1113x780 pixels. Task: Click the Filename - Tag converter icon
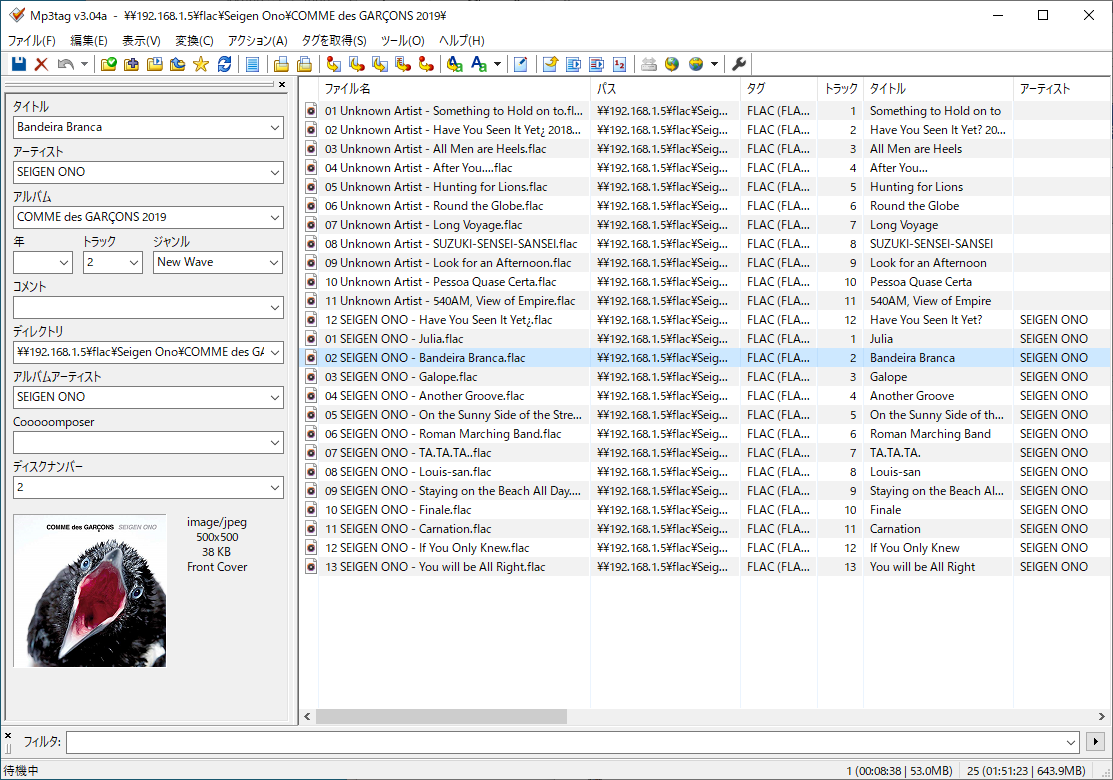(x=357, y=64)
